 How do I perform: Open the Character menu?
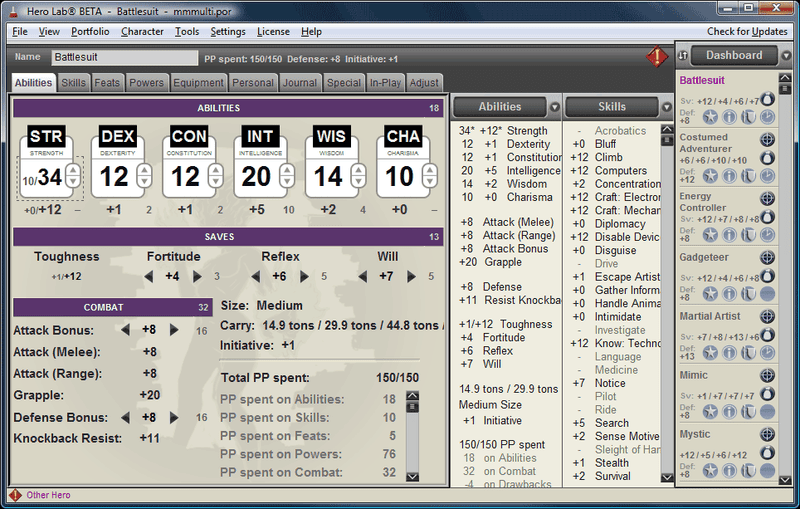[x=142, y=32]
